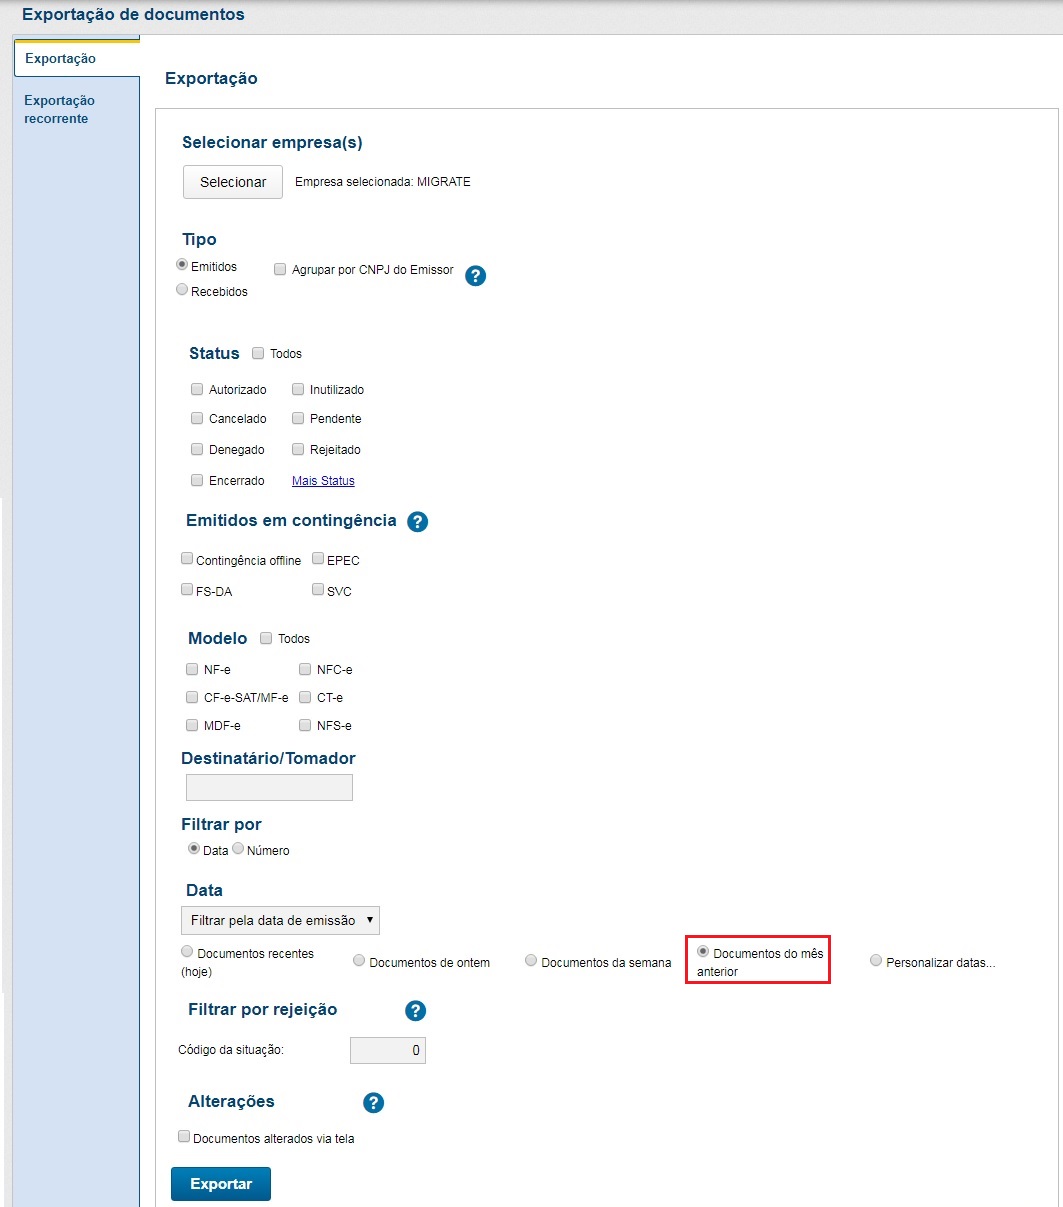Select Documentos de ontem radio option
Screen dimensions: 1063x1207
pos(359,961)
